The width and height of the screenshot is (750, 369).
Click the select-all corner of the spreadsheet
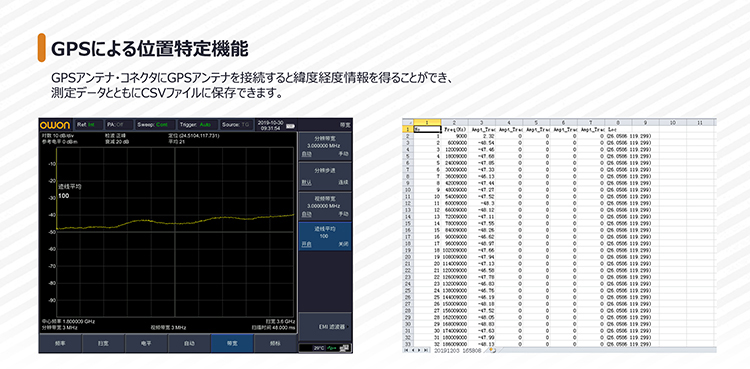coord(408,123)
